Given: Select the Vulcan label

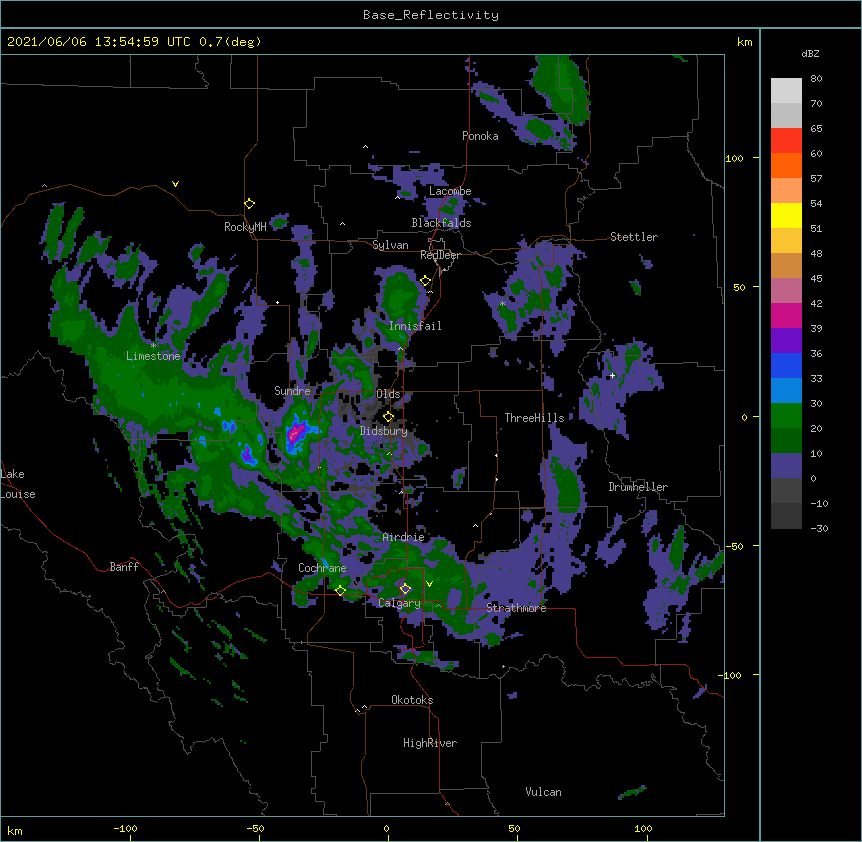Looking at the screenshot, I should click(543, 792).
